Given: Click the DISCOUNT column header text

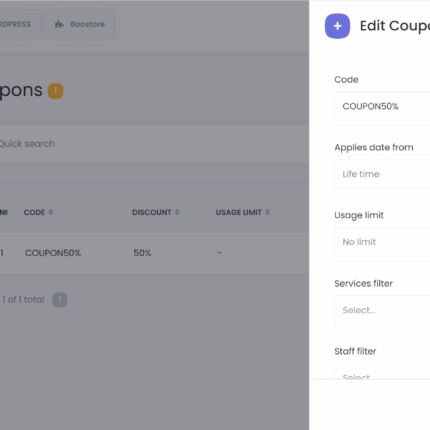Looking at the screenshot, I should point(152,212).
